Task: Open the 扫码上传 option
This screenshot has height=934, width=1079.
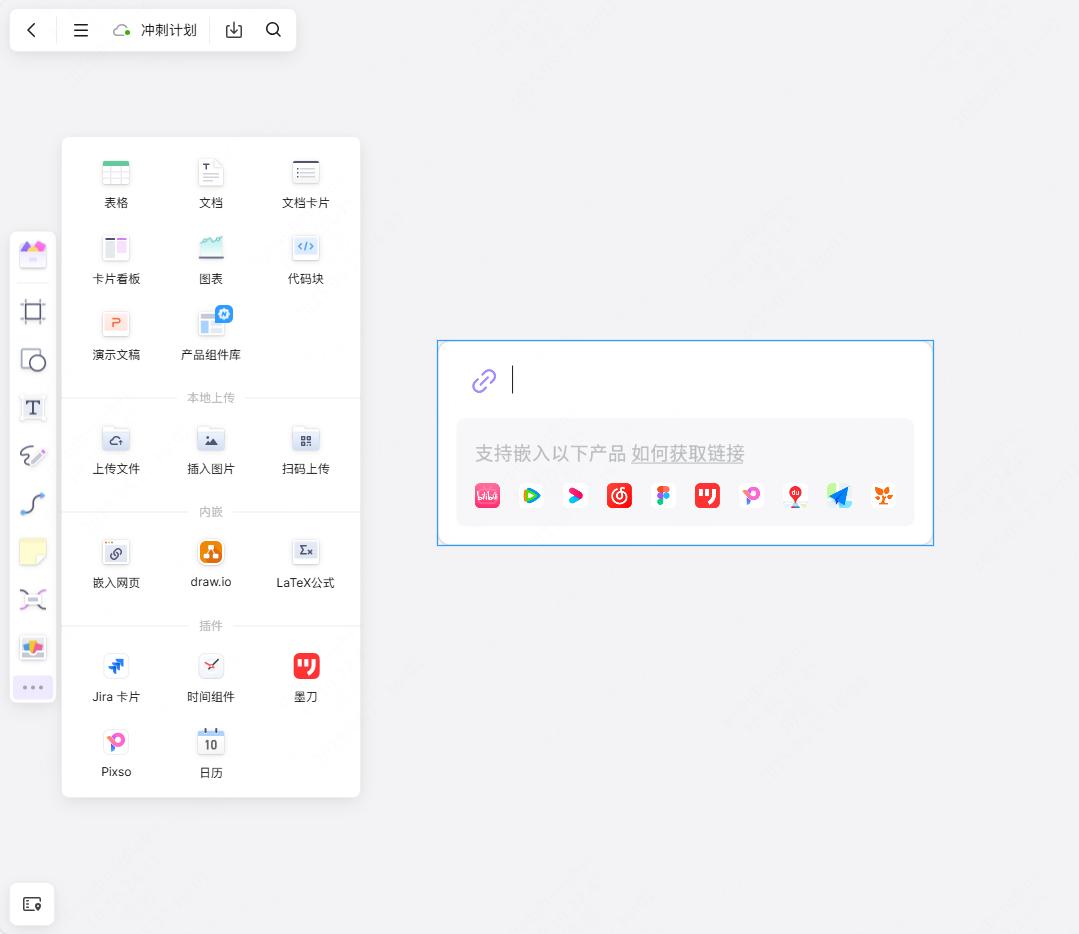Action: tap(305, 448)
